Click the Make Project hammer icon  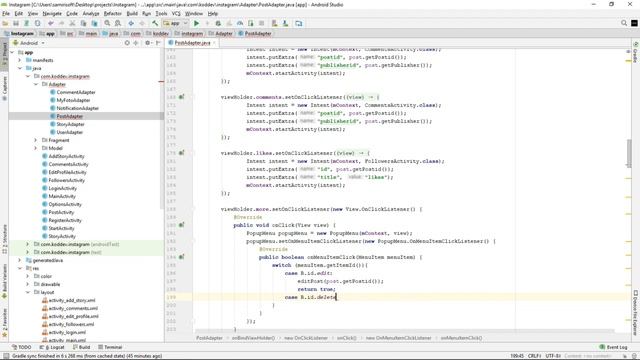[x=155, y=23]
